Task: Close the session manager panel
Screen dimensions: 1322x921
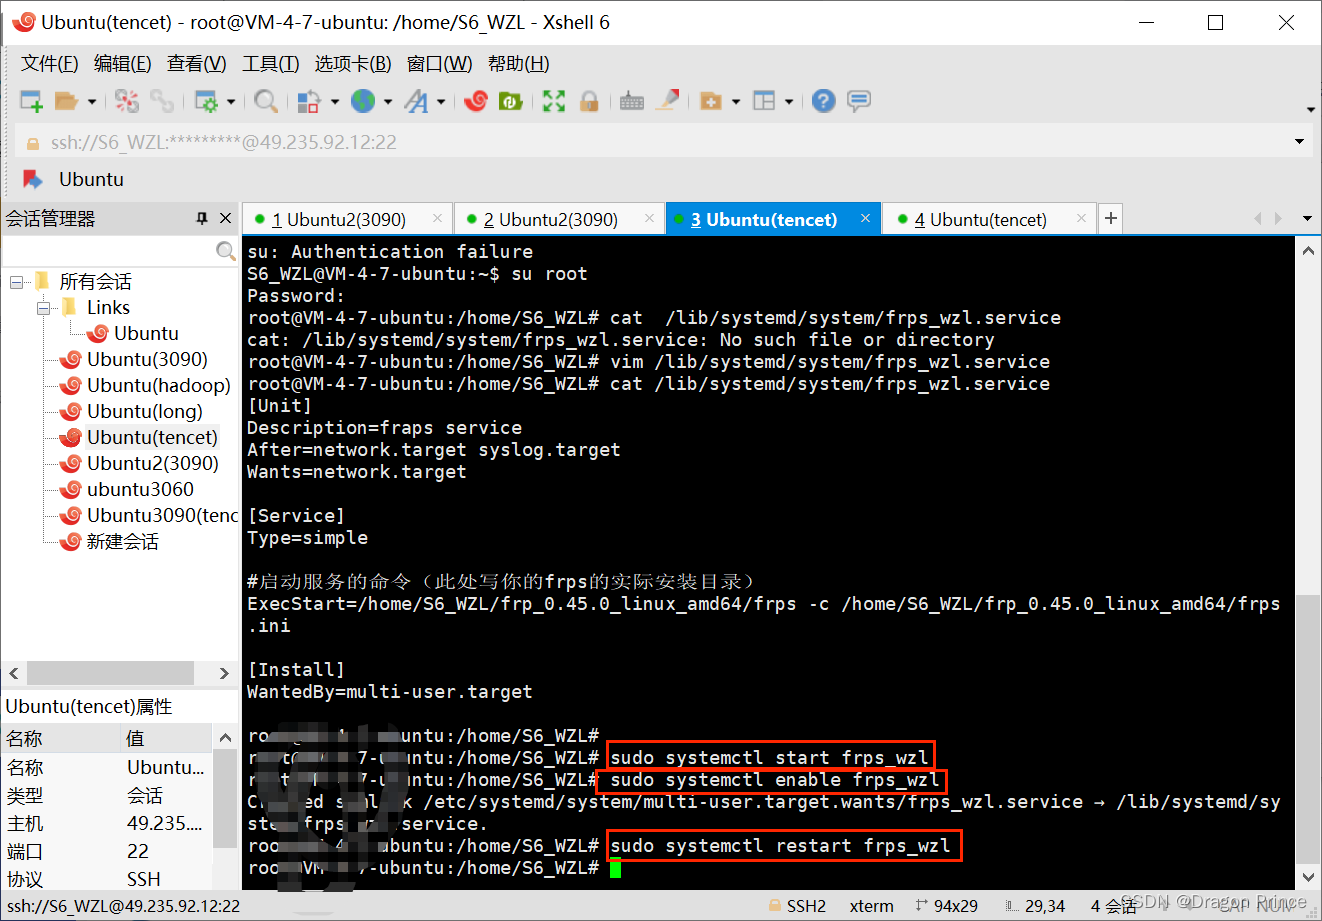Action: pyautogui.click(x=225, y=218)
